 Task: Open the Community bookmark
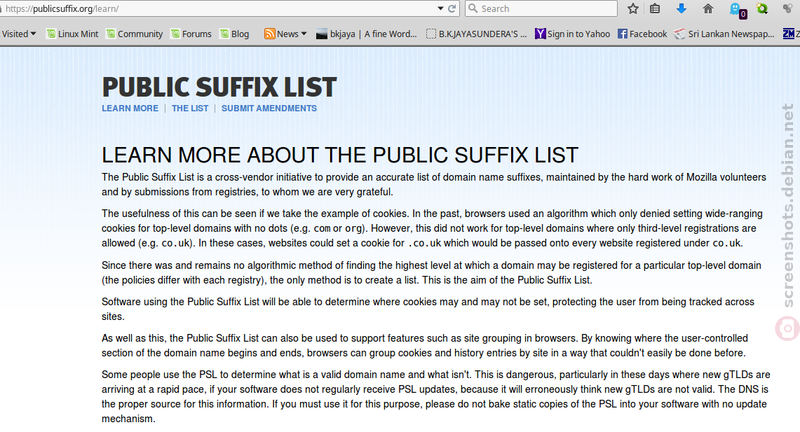pyautogui.click(x=135, y=34)
